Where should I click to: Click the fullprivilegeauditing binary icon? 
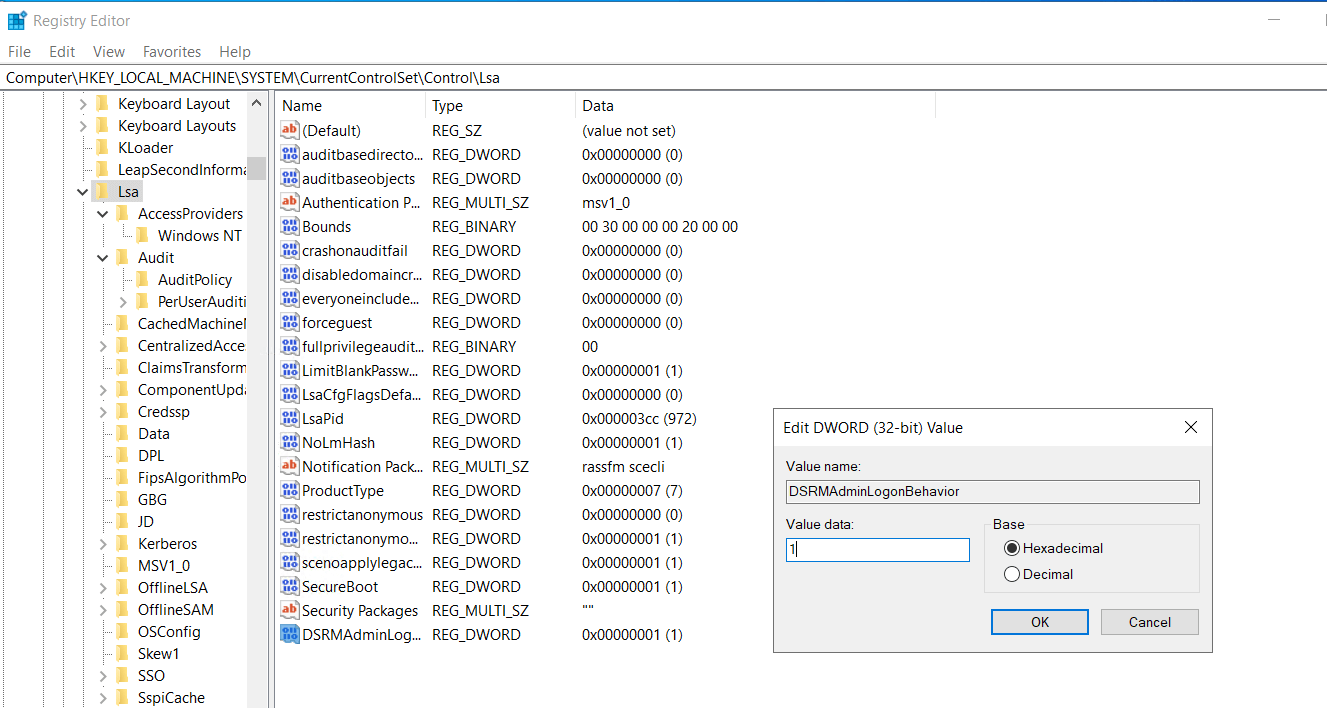pos(290,346)
